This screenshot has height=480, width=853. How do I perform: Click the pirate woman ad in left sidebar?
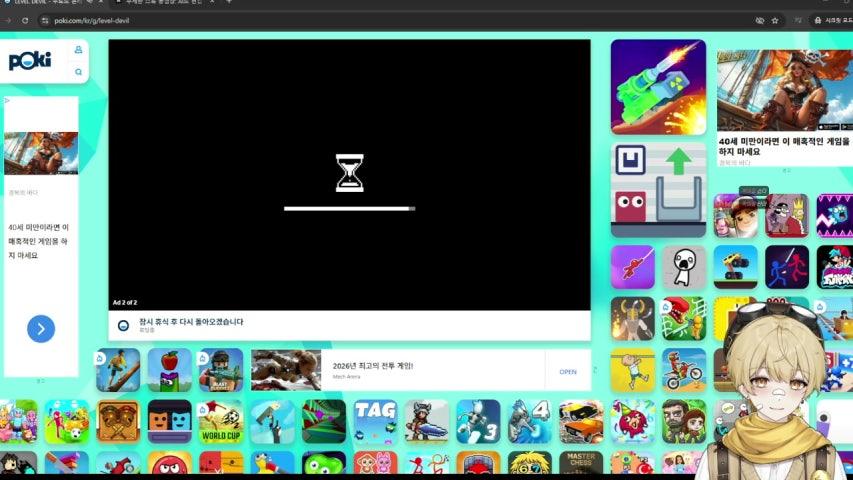pos(41,153)
